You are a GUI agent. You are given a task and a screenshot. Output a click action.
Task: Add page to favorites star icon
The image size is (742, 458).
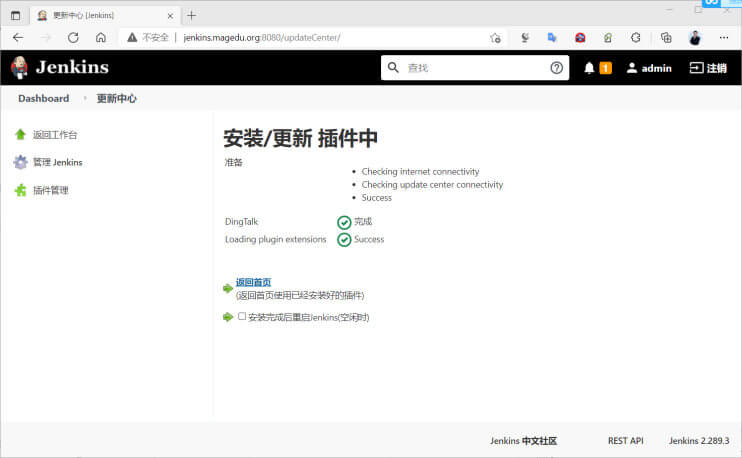click(495, 38)
